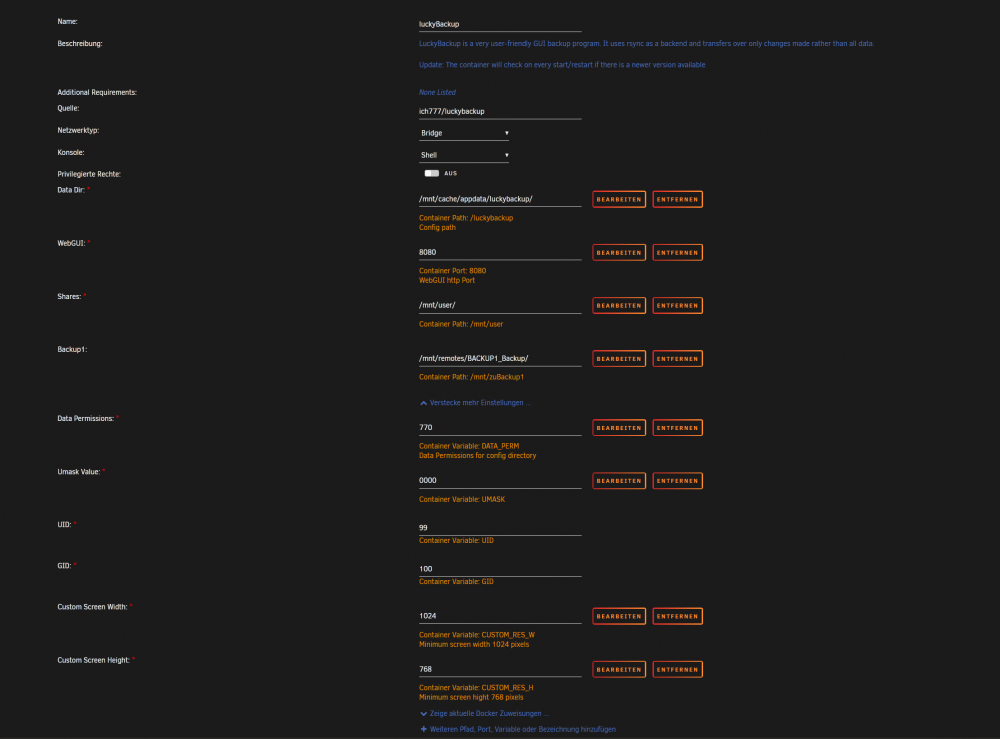Click the 'LuckyBackup is a very user-friendly' description
The image size is (1000, 739).
click(x=646, y=44)
